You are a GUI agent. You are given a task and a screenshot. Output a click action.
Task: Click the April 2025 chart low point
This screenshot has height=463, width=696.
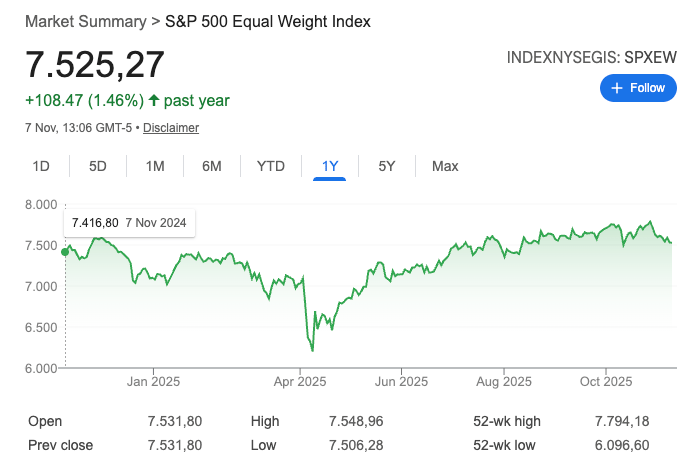(x=313, y=350)
